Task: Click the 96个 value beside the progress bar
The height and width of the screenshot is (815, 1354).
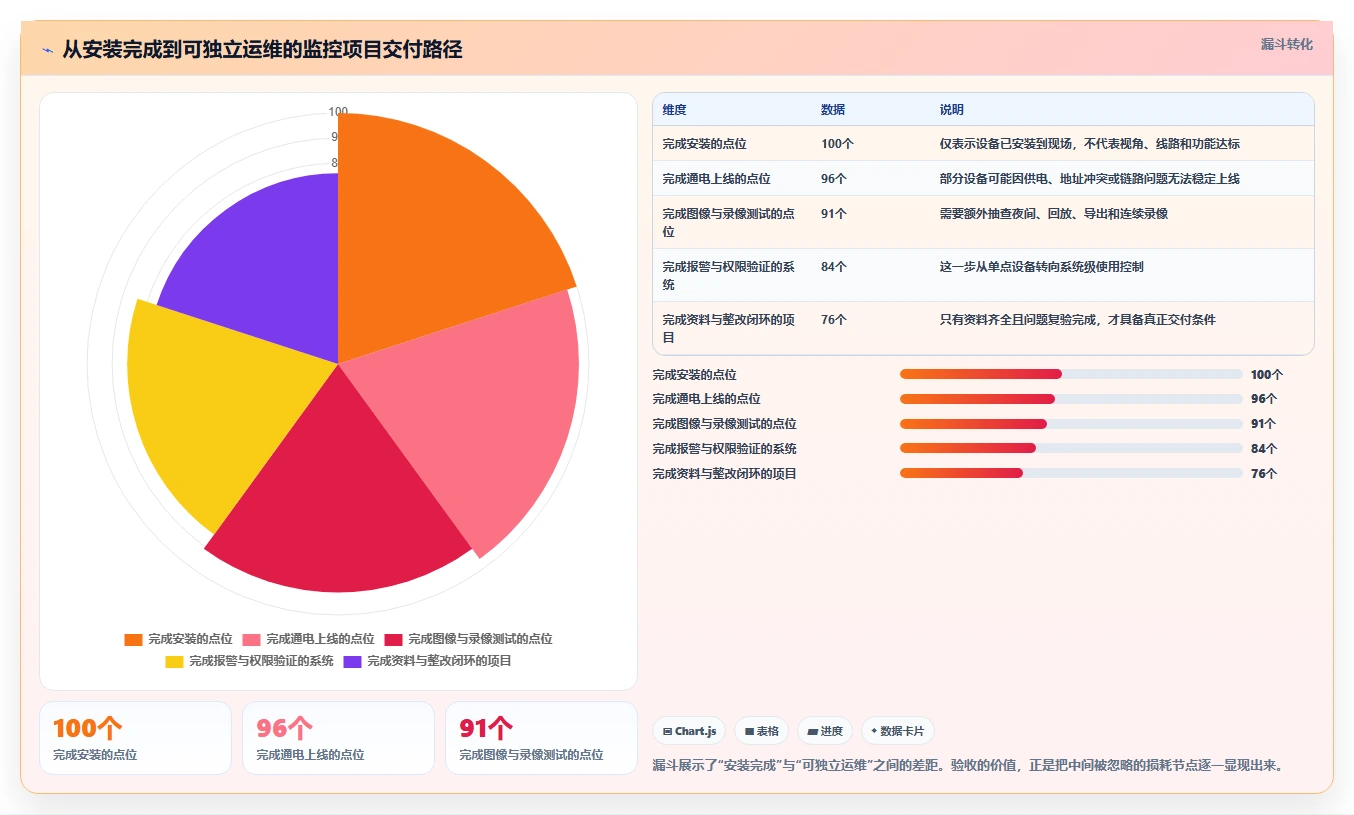Action: (1264, 399)
